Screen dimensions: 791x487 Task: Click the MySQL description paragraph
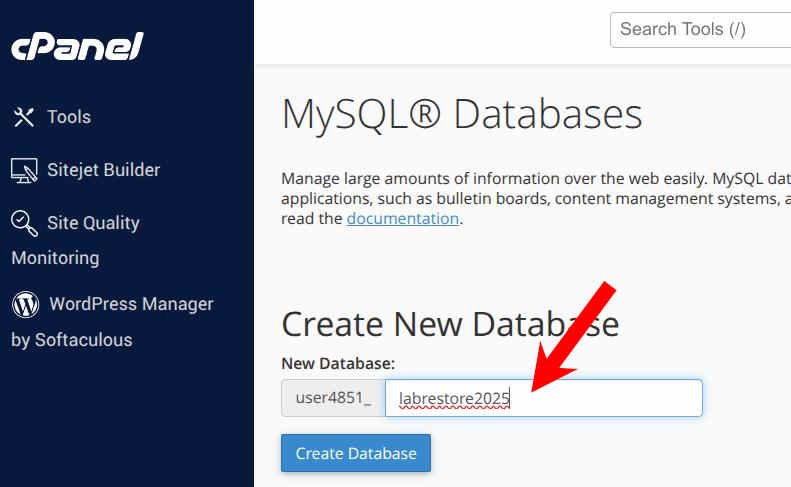[x=536, y=198]
